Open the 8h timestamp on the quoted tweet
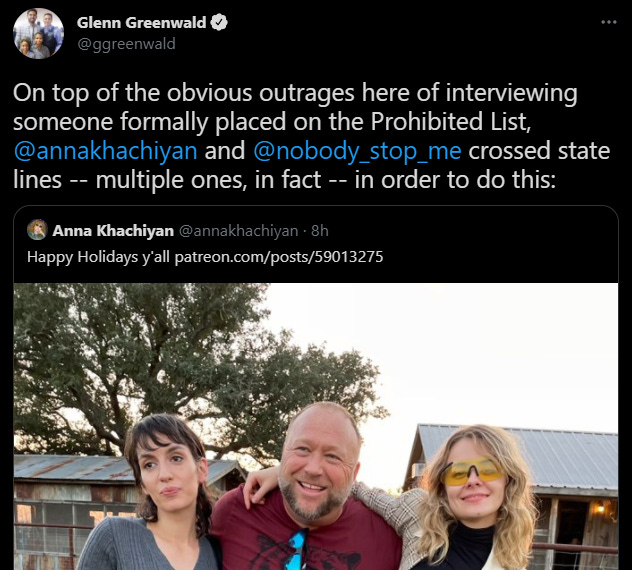 (x=320, y=231)
